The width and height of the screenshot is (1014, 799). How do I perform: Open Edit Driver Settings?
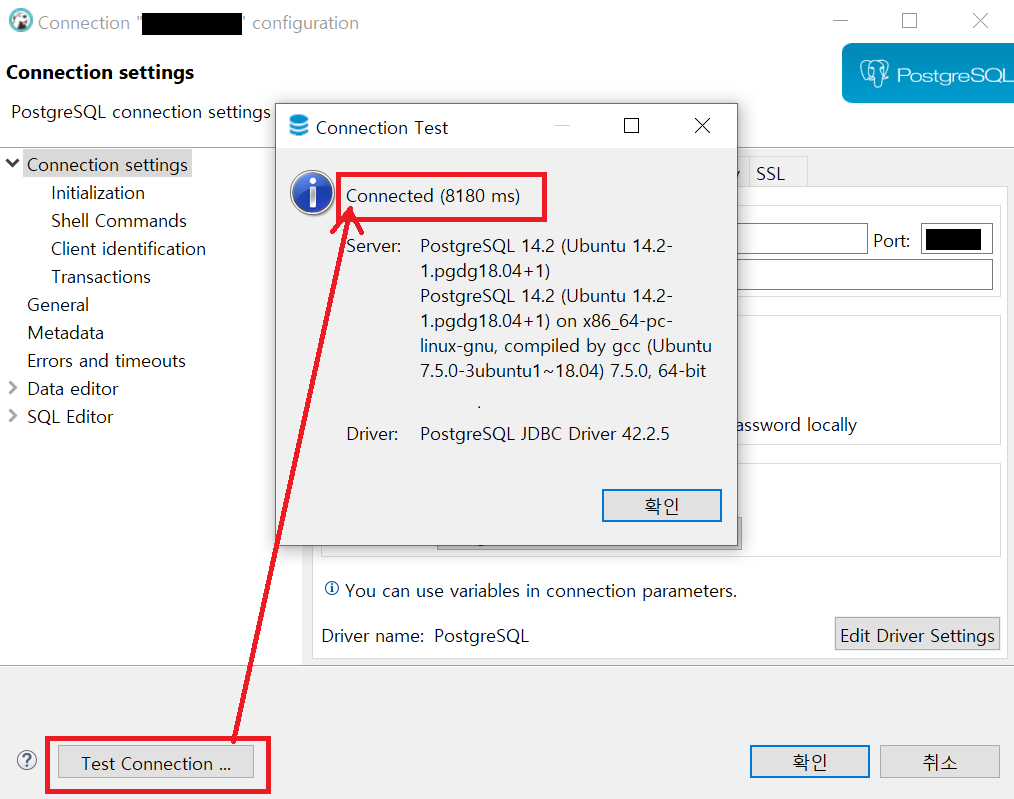click(917, 635)
